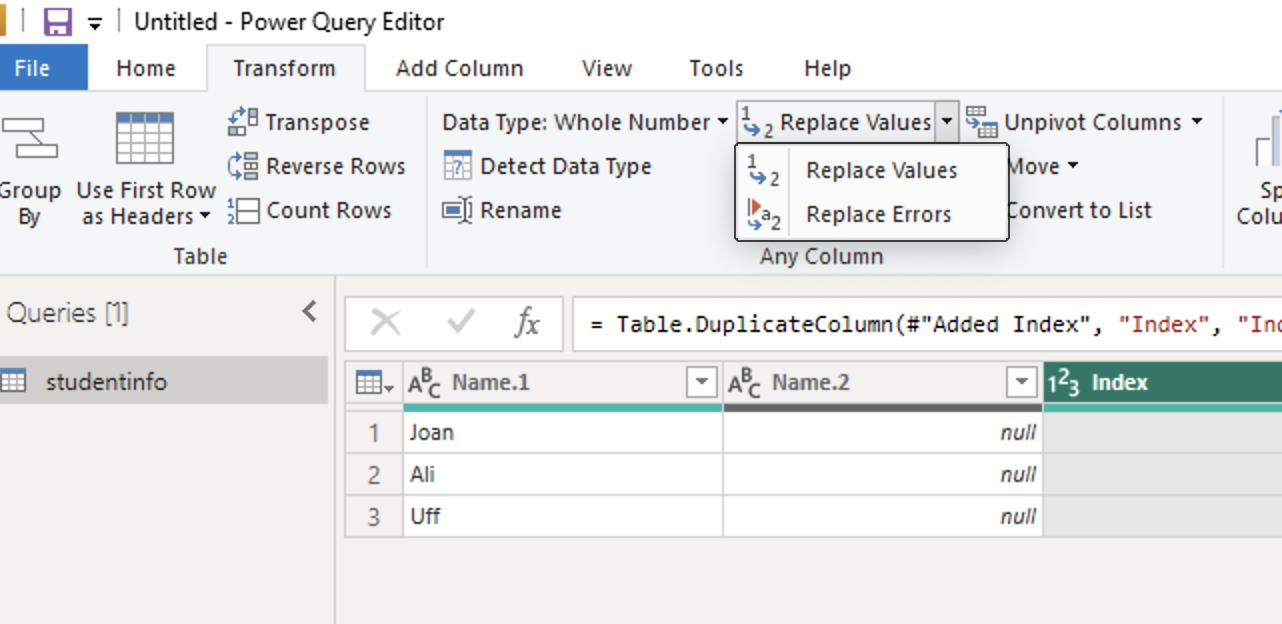Select row number 3 in the grid
Screen dimensions: 1282x624
coord(374,516)
